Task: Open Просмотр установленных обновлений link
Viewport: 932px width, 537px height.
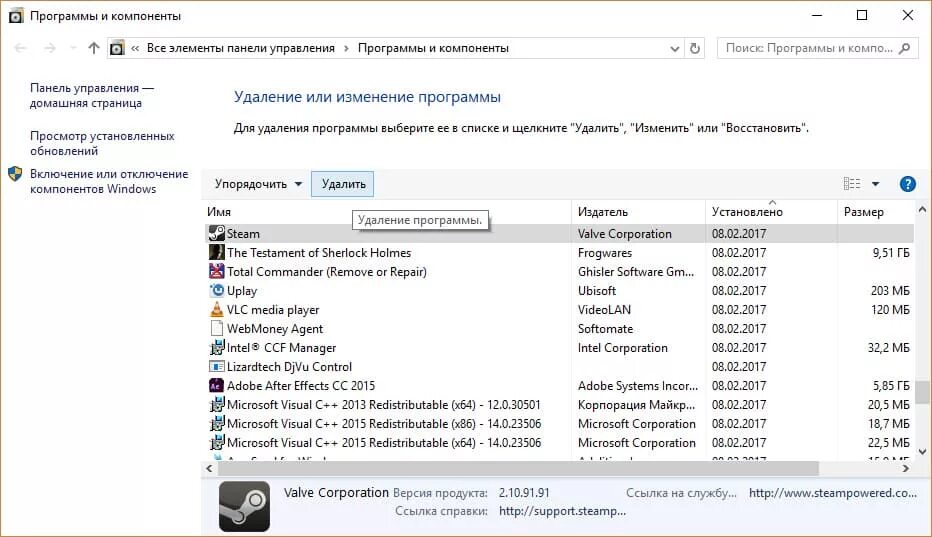Action: click(x=102, y=143)
